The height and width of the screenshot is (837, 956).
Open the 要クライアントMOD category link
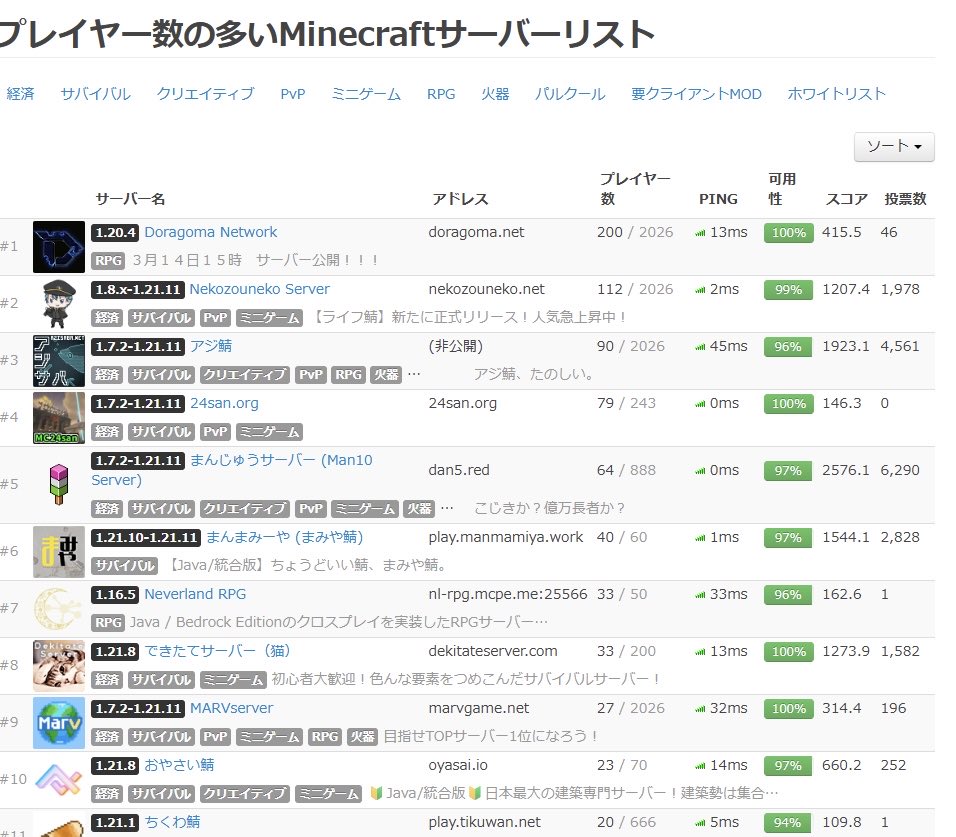click(696, 94)
